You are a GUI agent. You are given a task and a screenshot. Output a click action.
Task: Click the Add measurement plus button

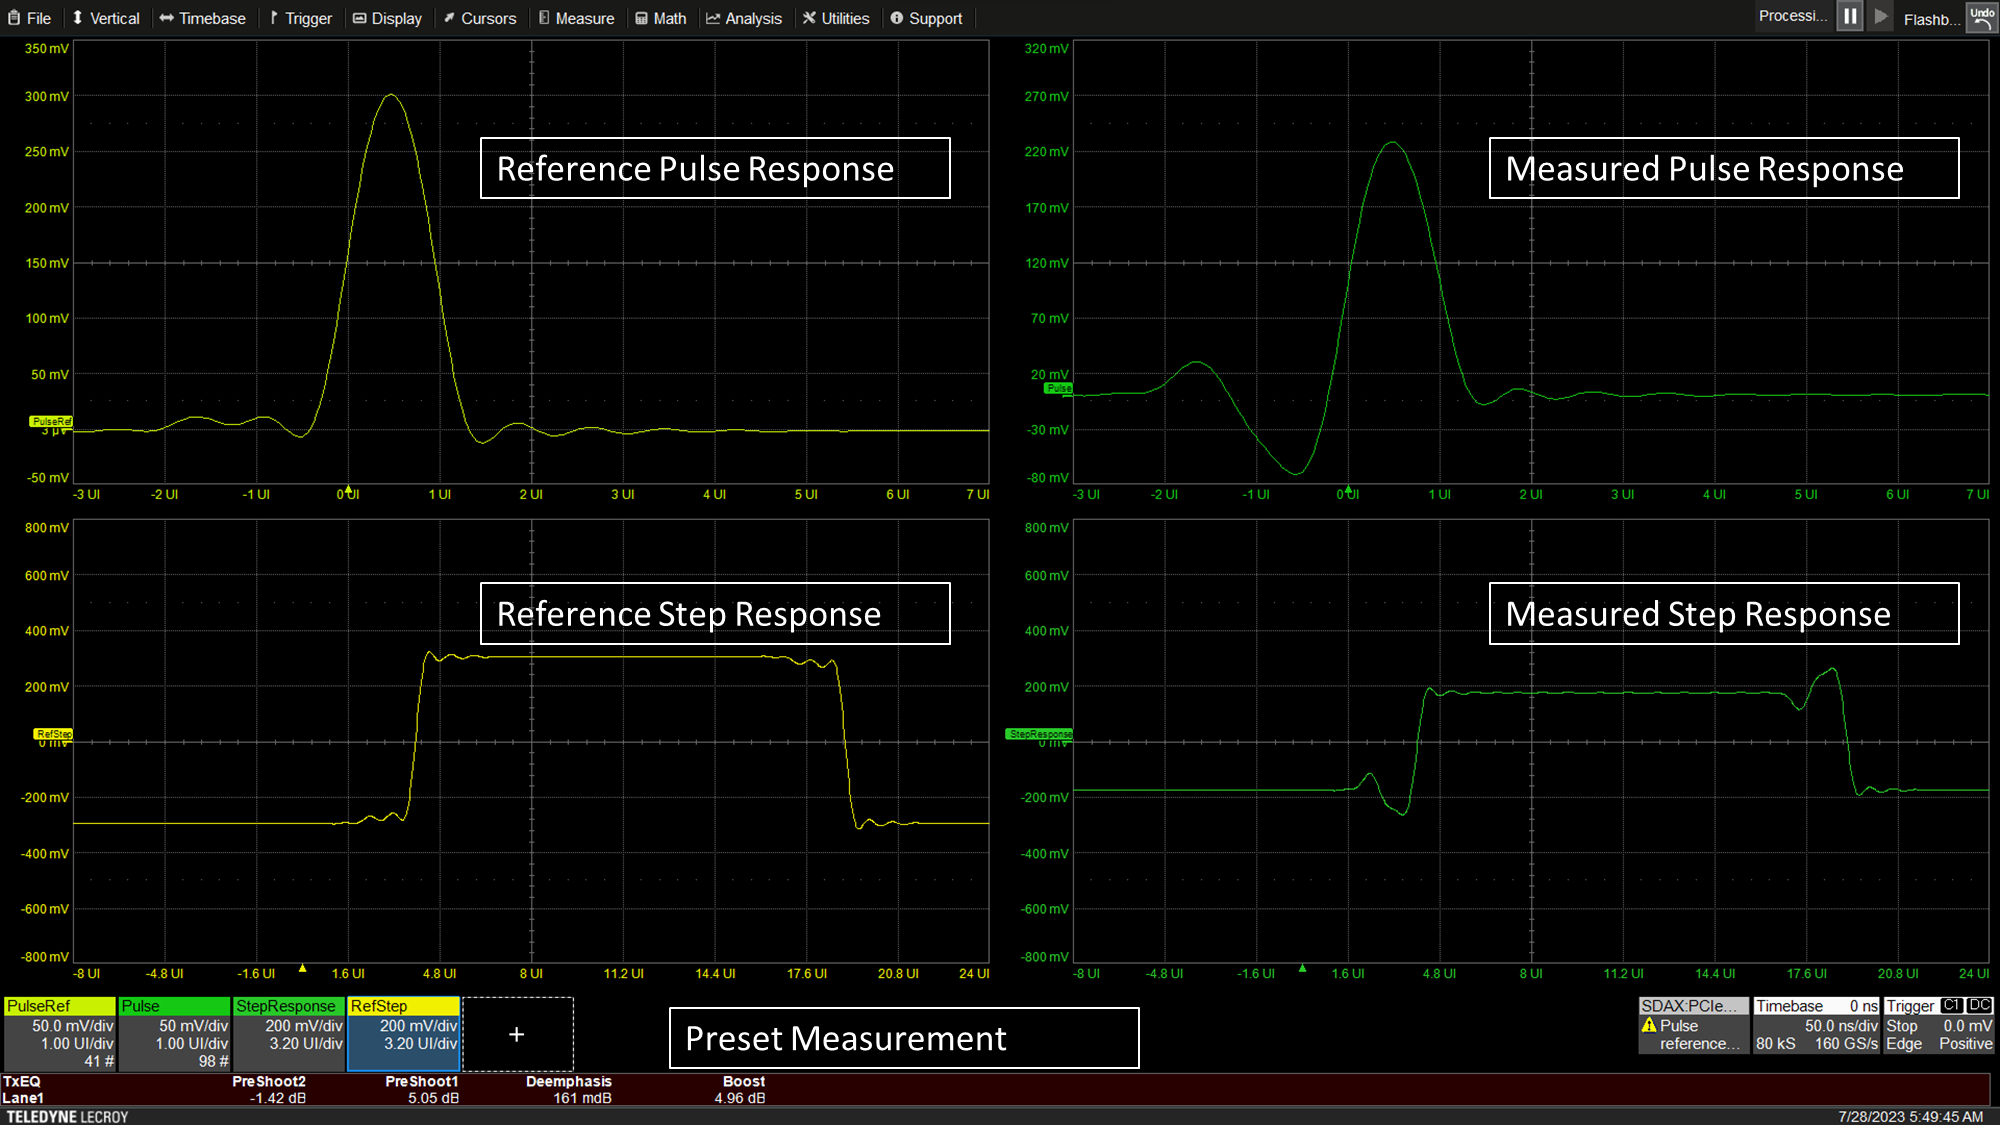(516, 1034)
